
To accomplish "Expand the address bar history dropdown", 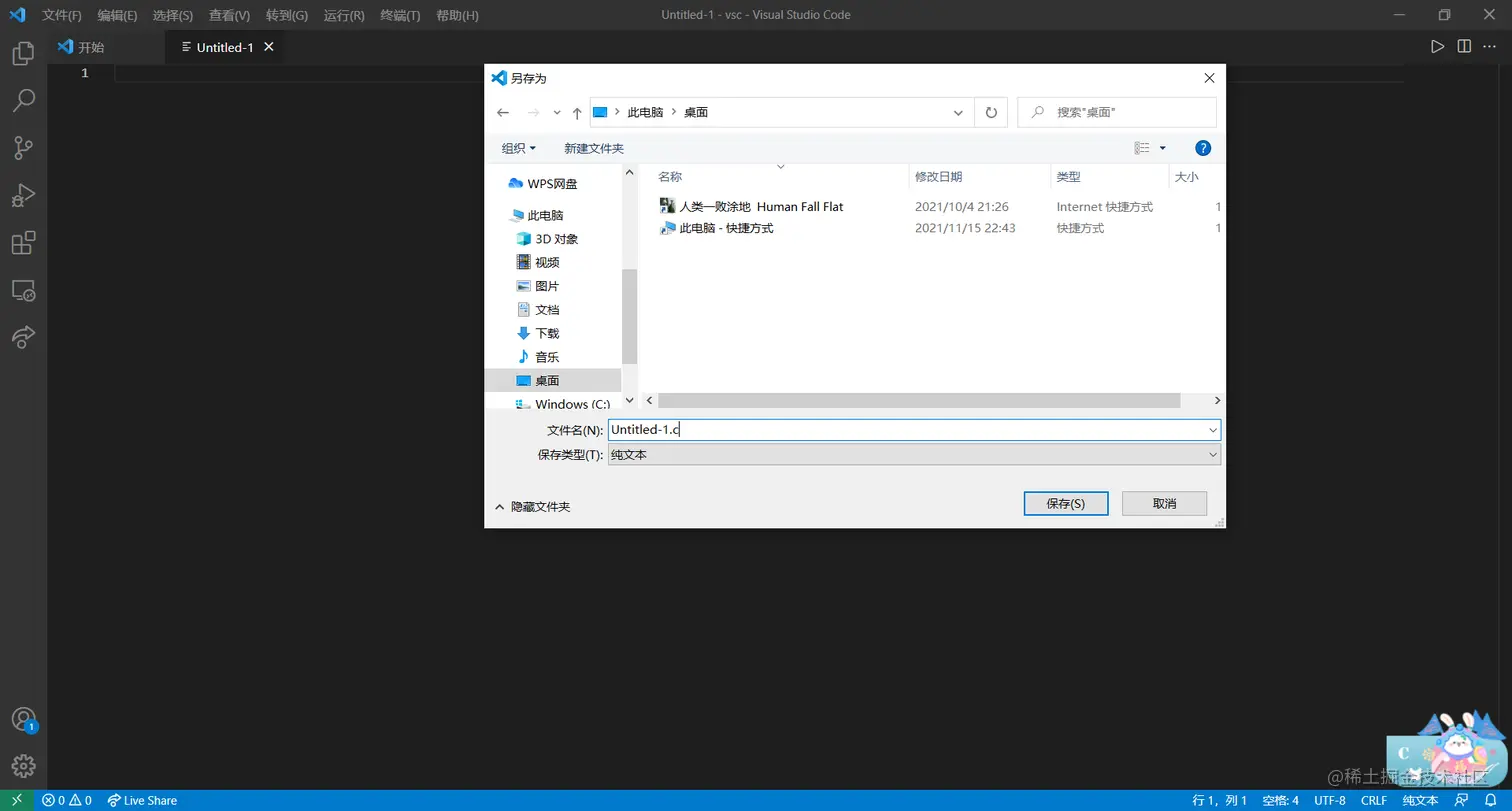I will 958,113.
